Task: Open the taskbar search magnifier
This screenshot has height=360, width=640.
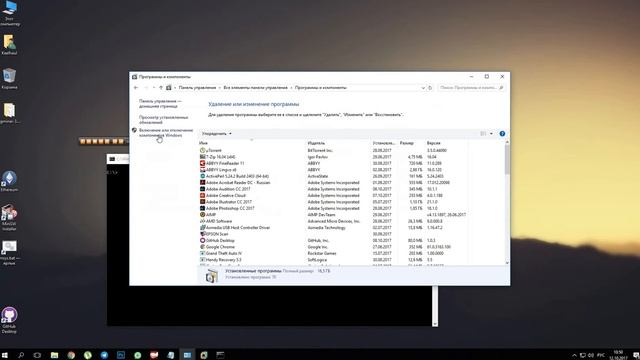Action: pyautogui.click(x=21, y=355)
